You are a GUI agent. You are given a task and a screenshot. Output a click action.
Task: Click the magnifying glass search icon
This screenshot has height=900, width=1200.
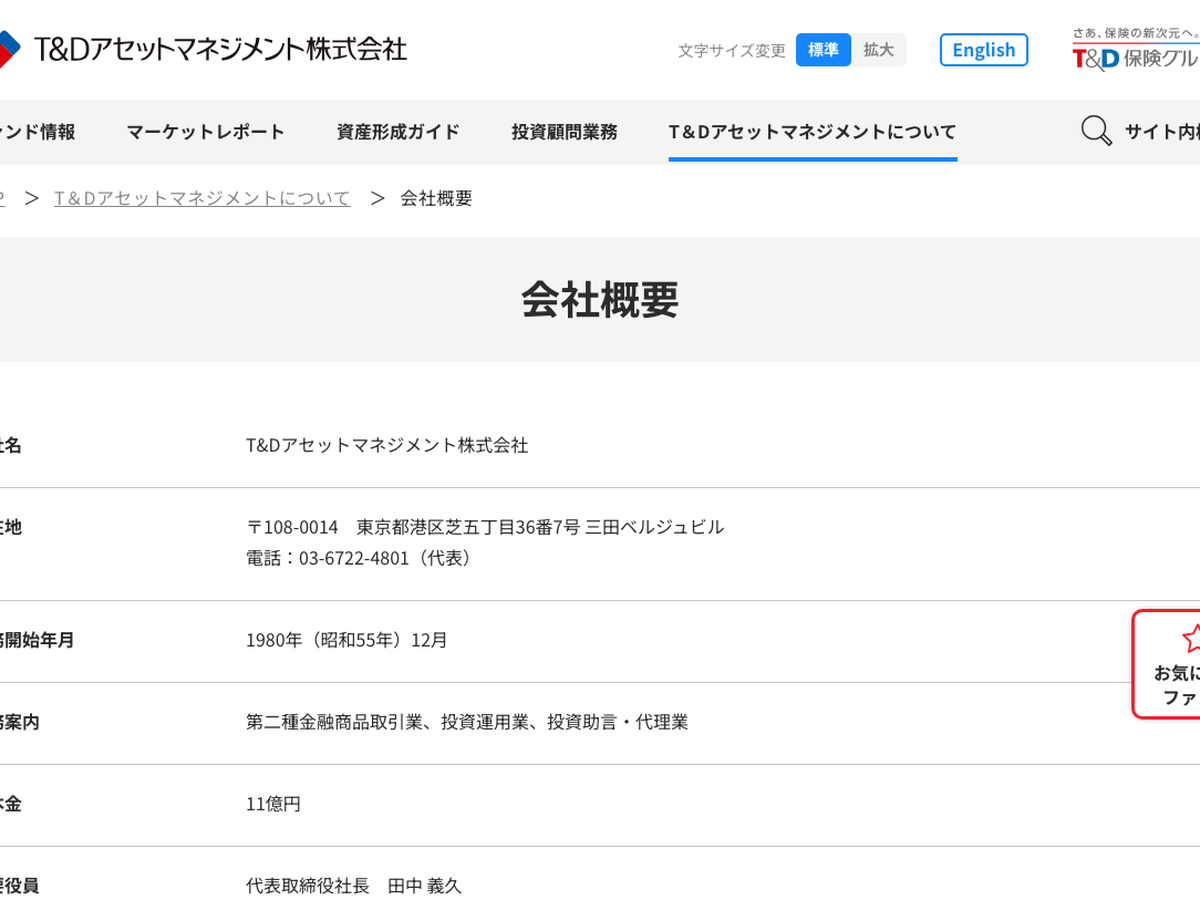click(1096, 131)
